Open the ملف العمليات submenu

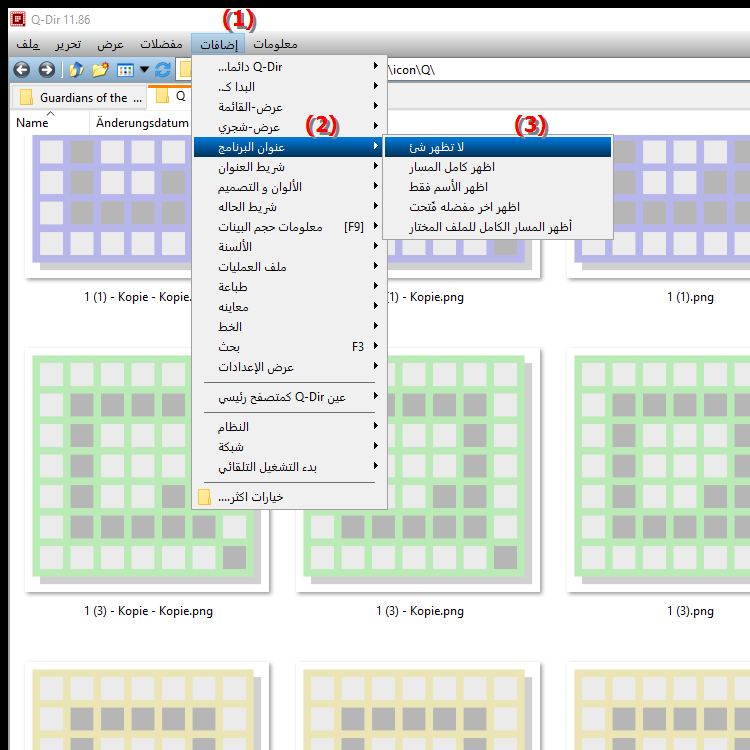pyautogui.click(x=288, y=267)
